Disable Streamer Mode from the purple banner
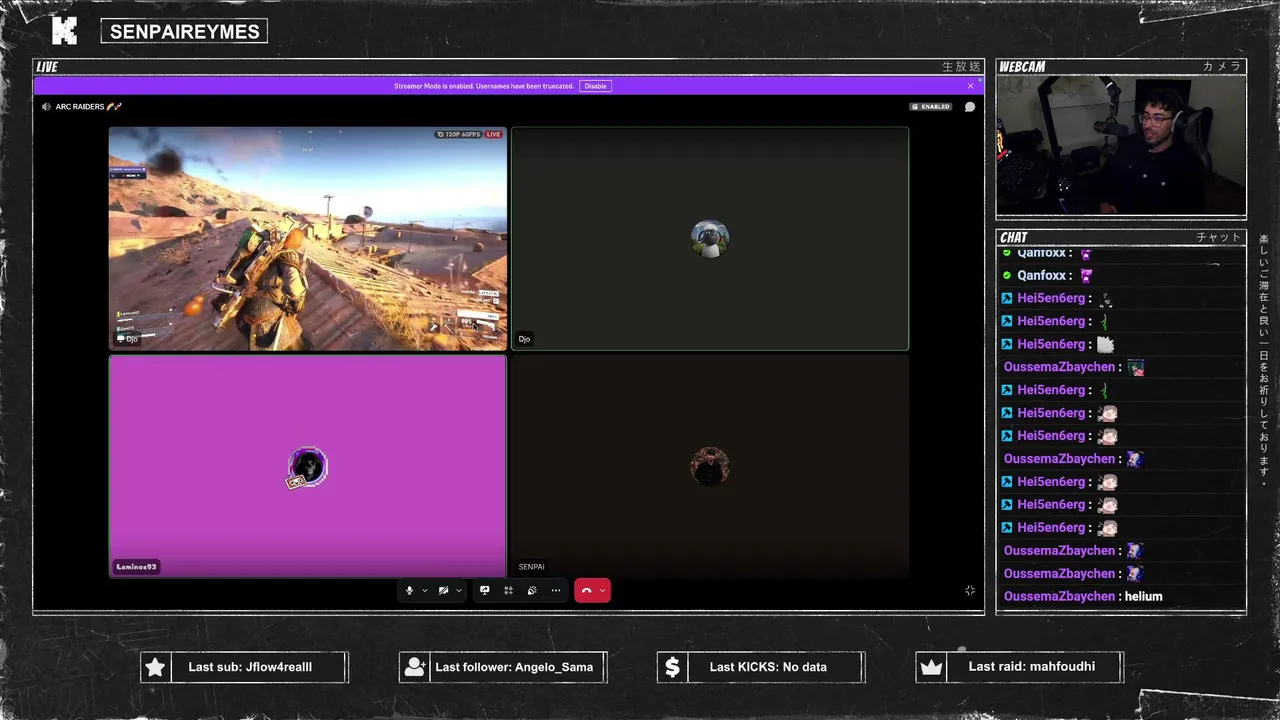 [x=595, y=86]
